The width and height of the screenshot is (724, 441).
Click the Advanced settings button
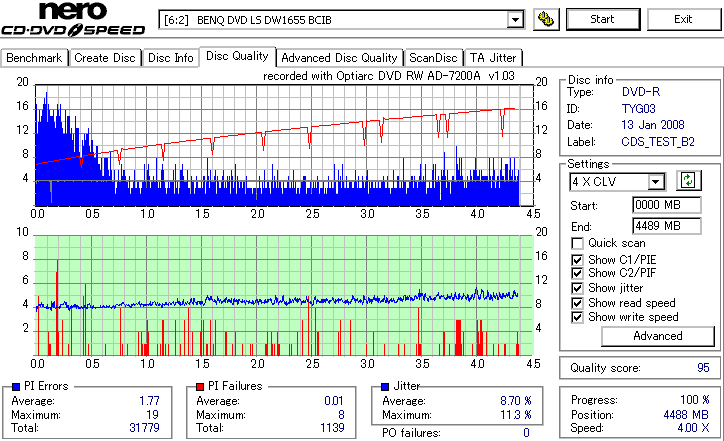pos(658,336)
